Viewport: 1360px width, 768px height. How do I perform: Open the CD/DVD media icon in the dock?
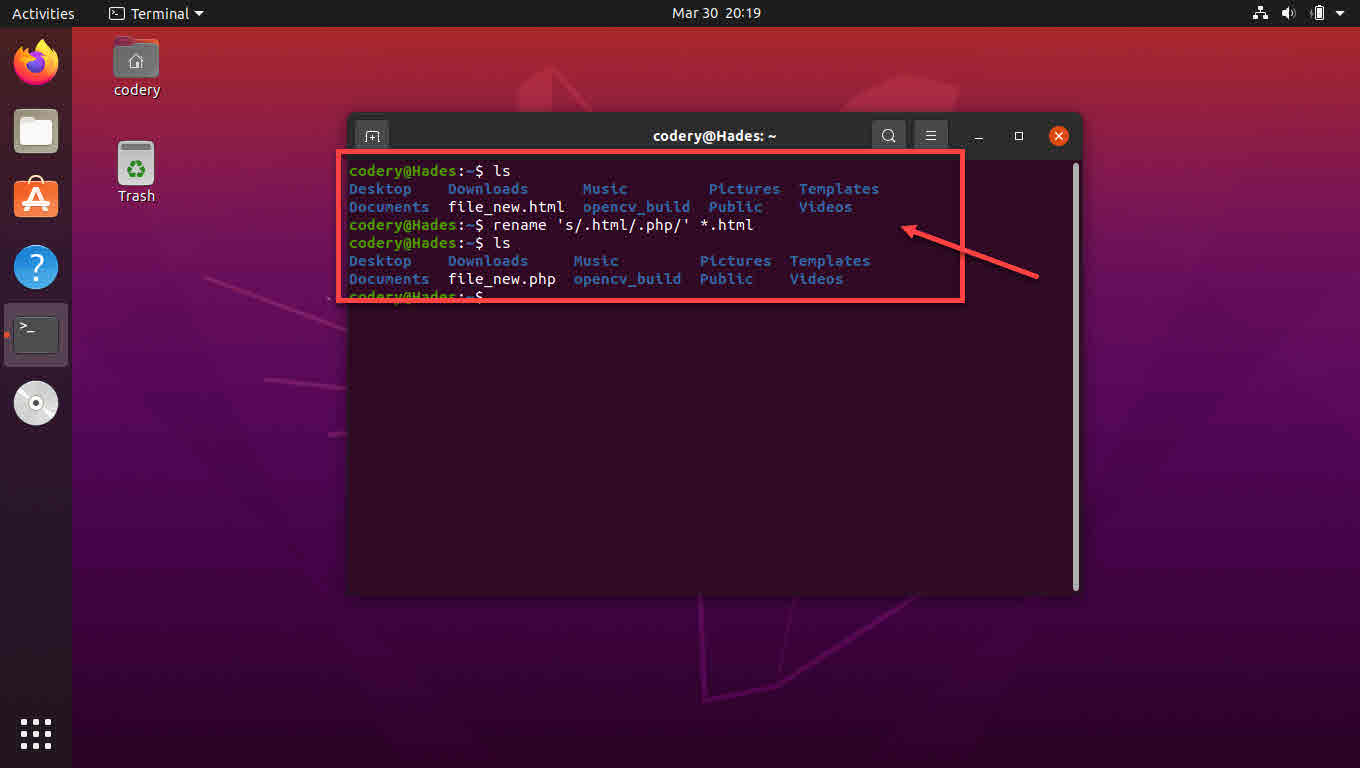pos(35,403)
